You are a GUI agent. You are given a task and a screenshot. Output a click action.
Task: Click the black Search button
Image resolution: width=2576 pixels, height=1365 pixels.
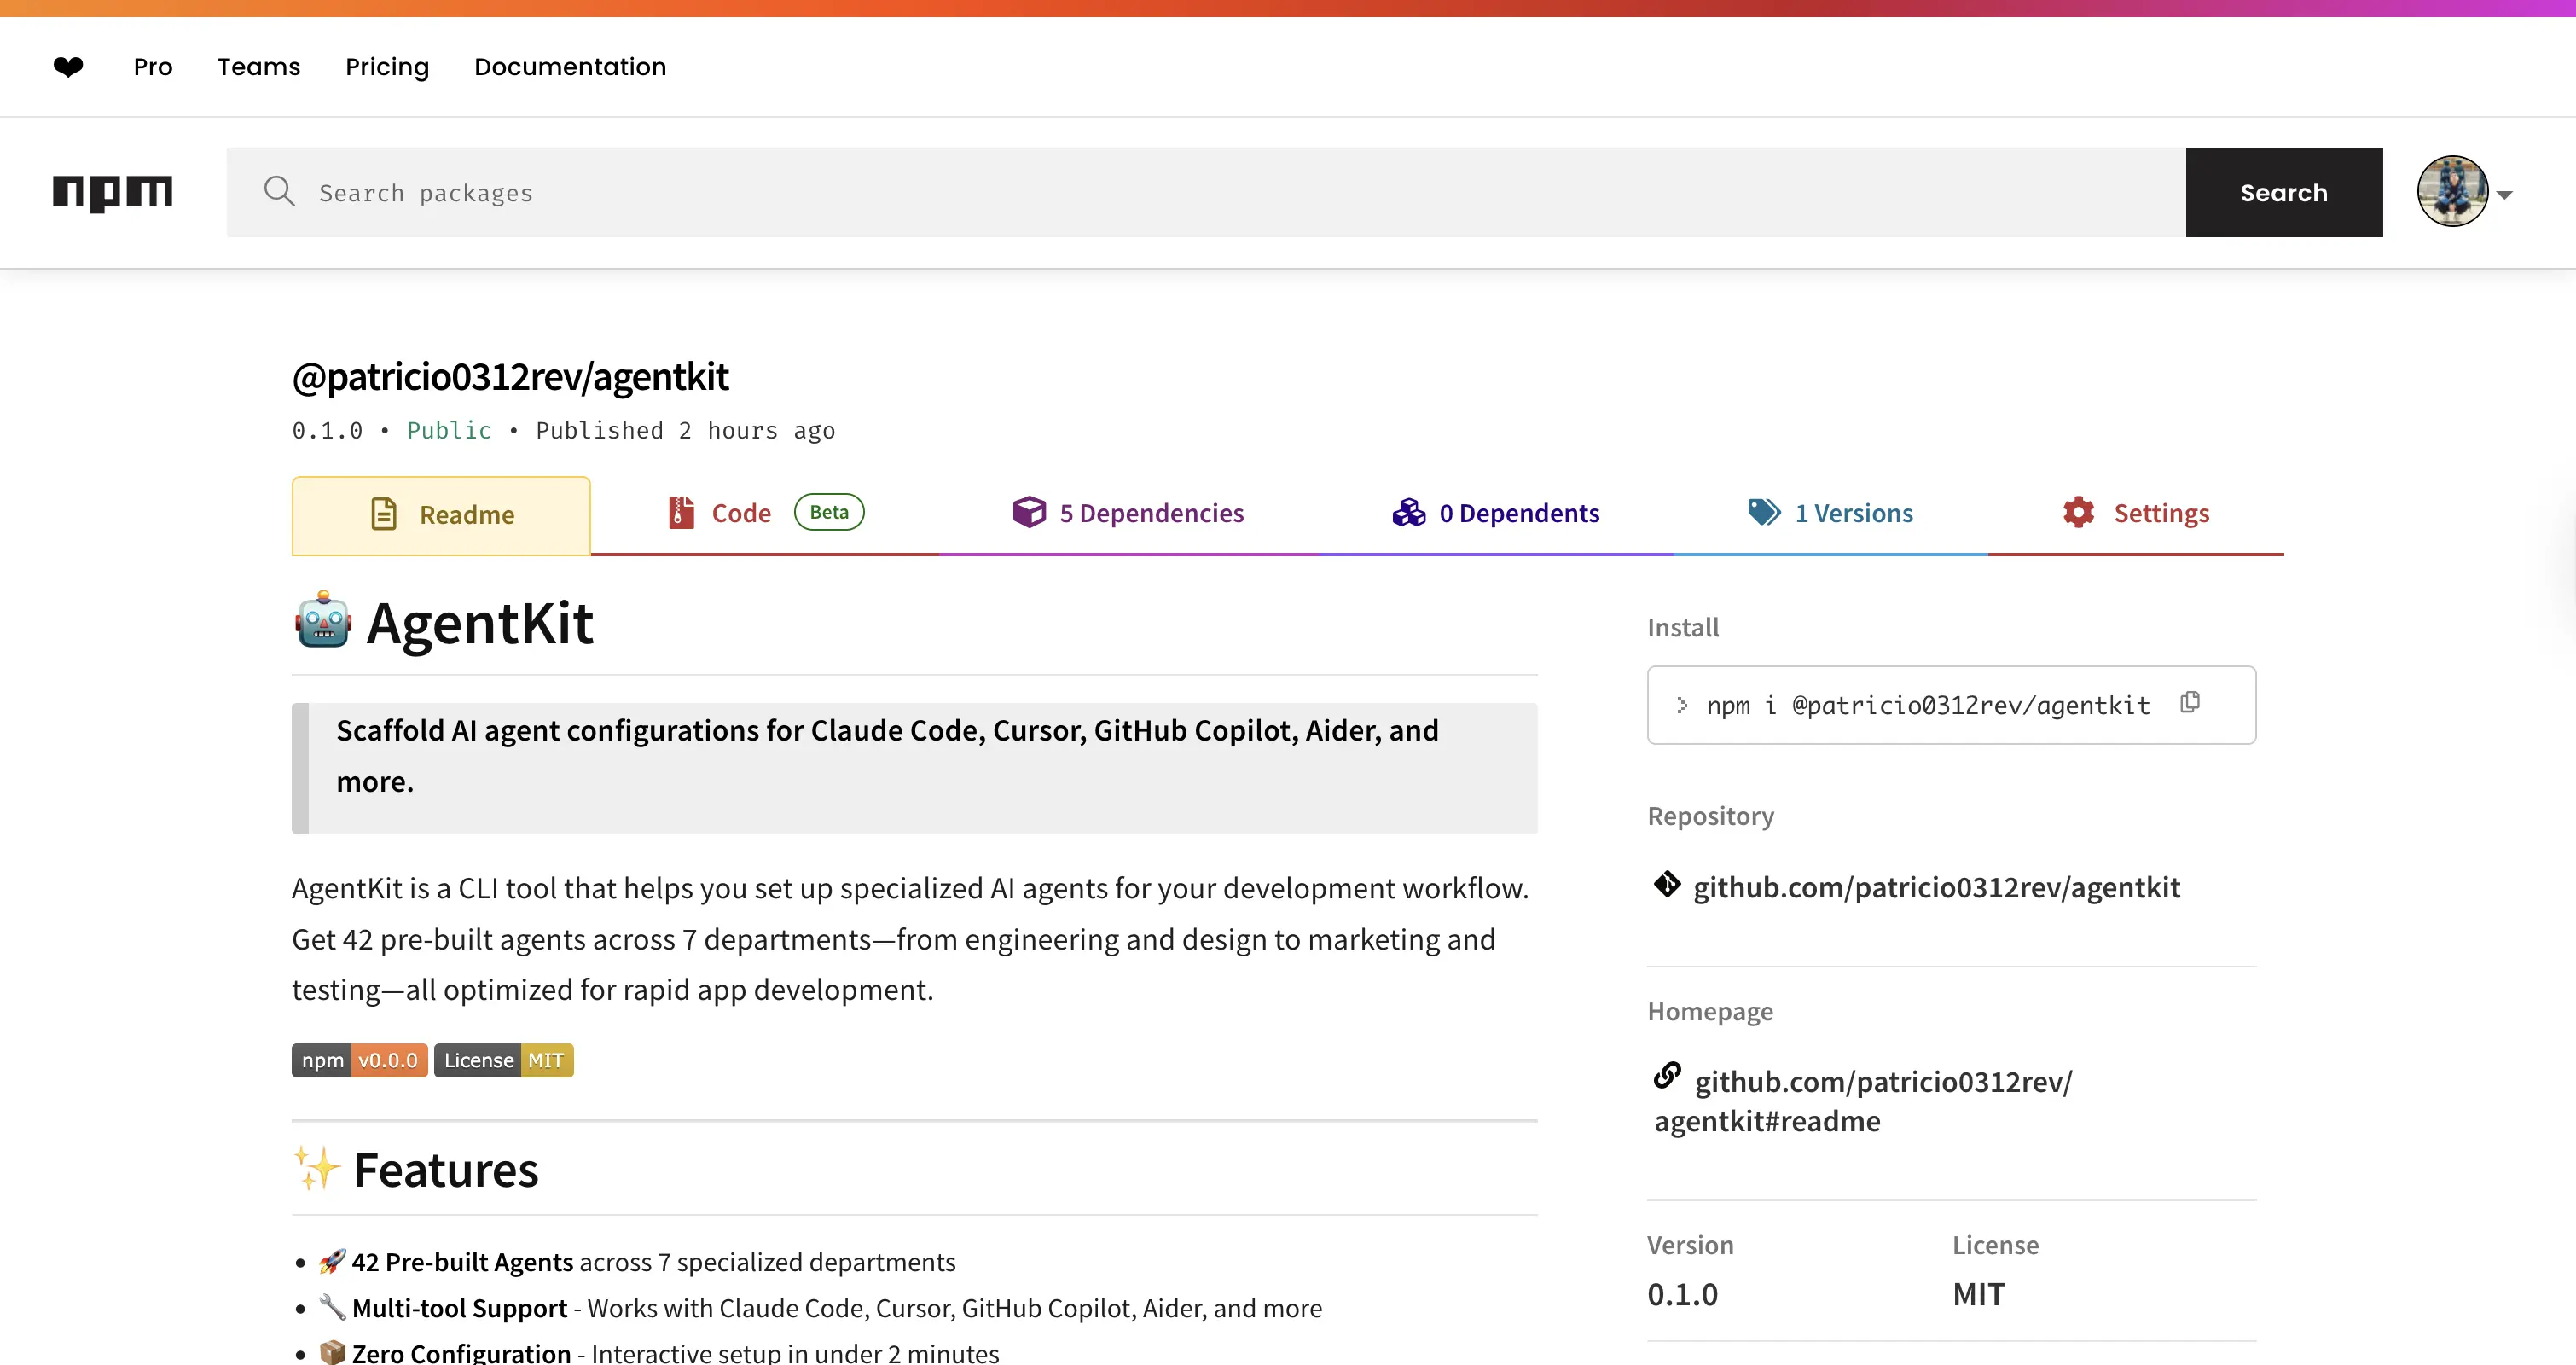click(x=2284, y=193)
